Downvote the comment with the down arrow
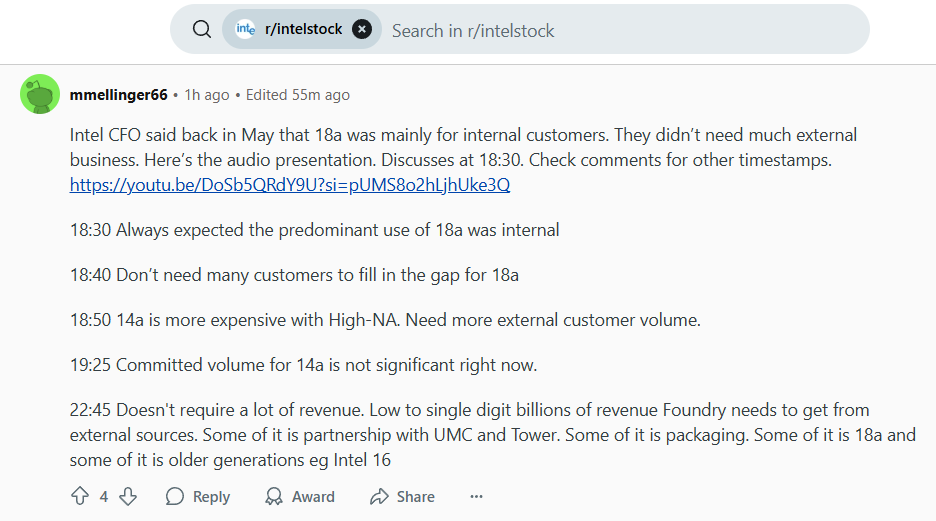Viewport: 936px width, 521px height. (128, 496)
